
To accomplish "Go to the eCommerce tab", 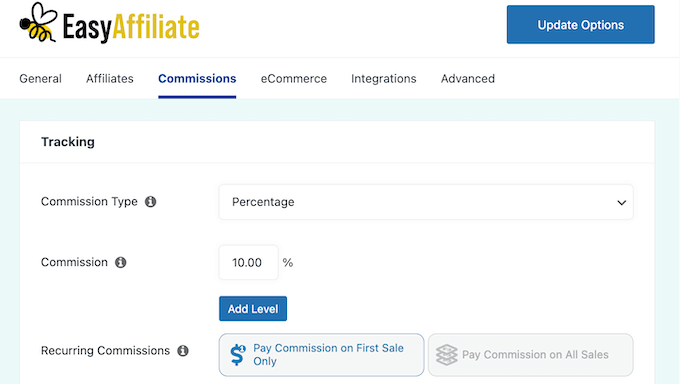I will pyautogui.click(x=294, y=79).
